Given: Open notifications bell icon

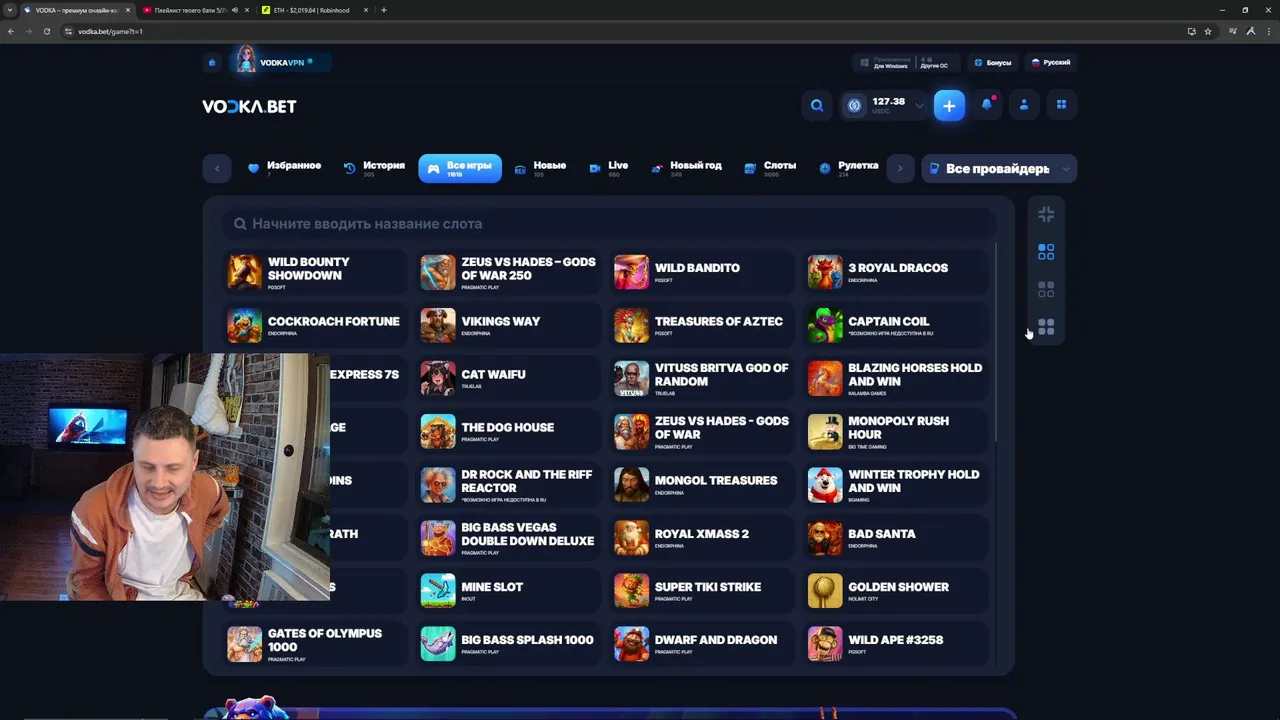Looking at the screenshot, I should pyautogui.click(x=987, y=104).
